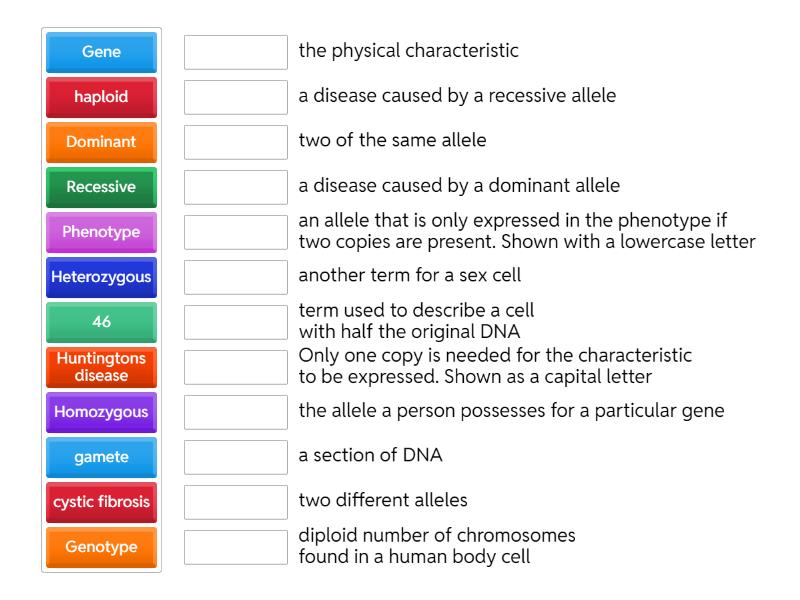Image resolution: width=800 pixels, height=600 pixels.
Task: Select the blue gamete tile
Action: point(101,457)
